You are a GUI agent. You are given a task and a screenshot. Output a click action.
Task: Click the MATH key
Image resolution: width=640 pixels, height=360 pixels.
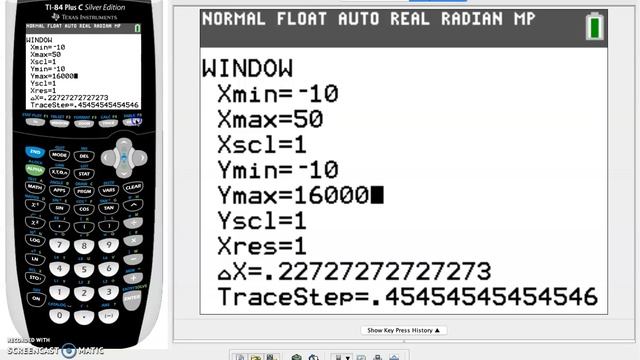pos(35,187)
